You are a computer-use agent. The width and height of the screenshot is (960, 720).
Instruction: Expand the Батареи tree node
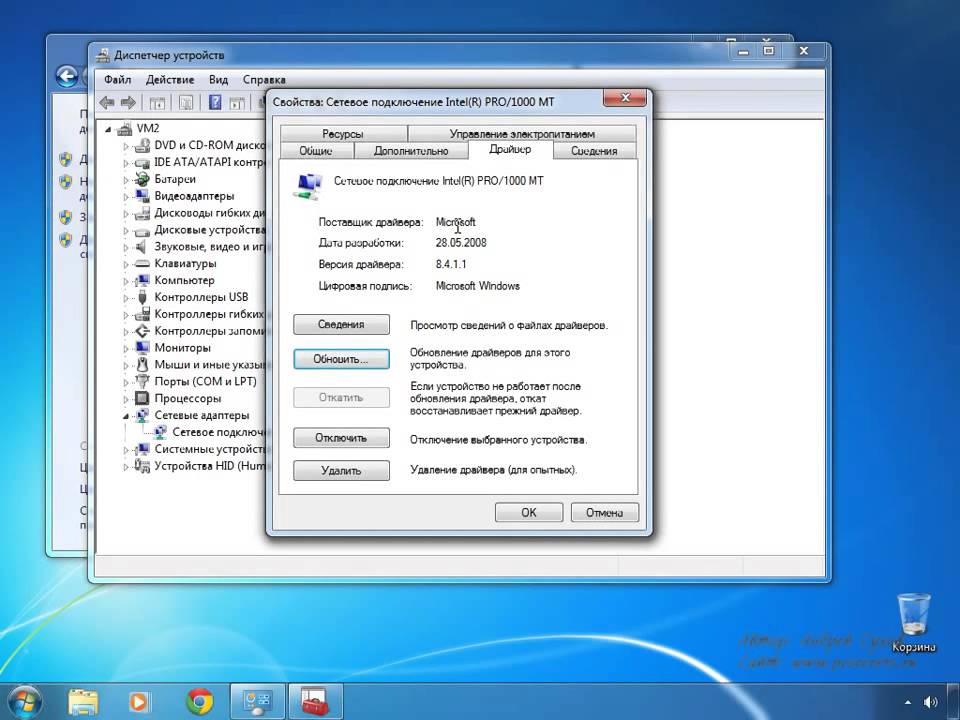(126, 180)
